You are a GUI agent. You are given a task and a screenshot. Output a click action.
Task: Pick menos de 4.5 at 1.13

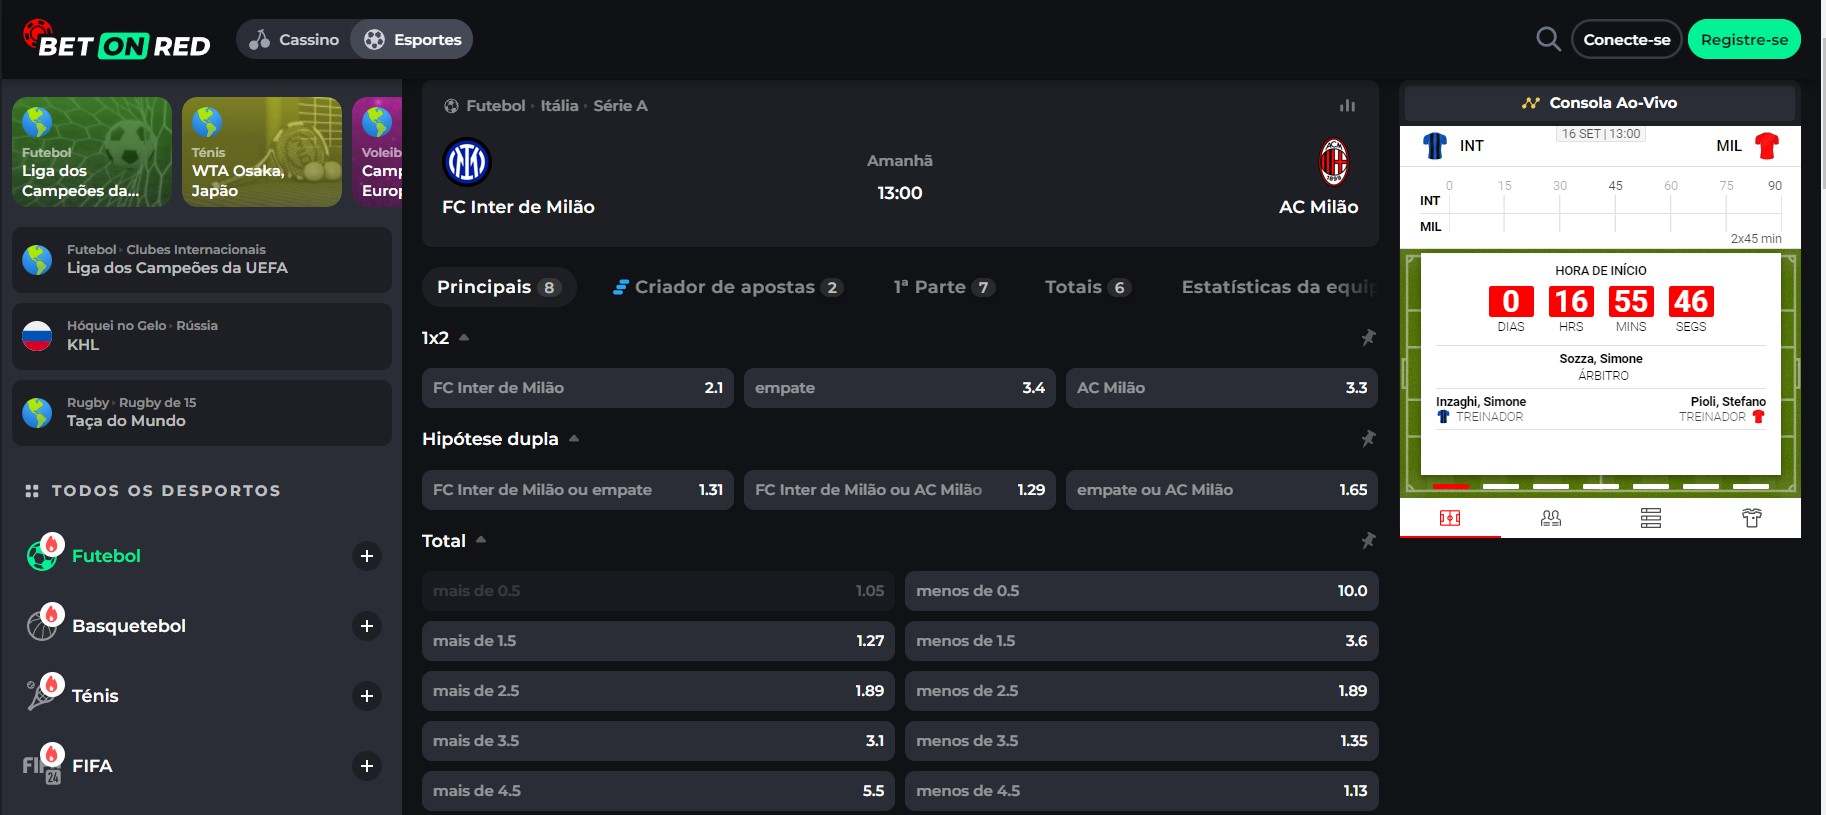tap(1142, 791)
